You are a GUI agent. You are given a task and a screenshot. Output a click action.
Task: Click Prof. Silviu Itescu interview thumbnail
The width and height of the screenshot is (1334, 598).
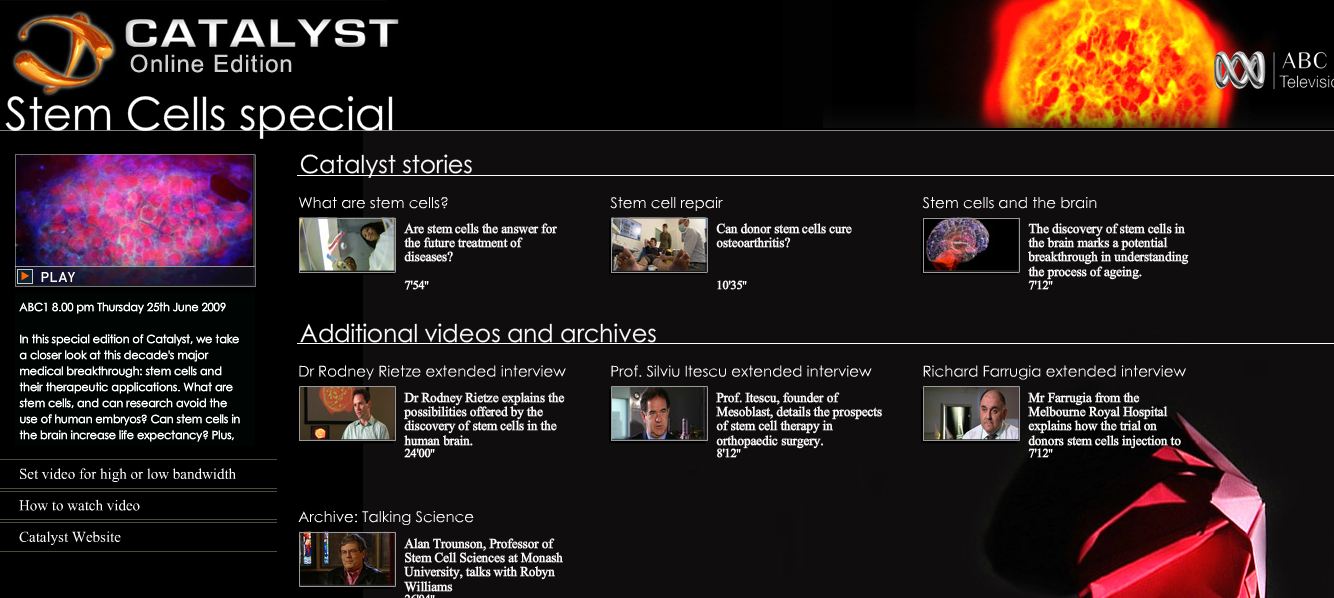(x=659, y=414)
